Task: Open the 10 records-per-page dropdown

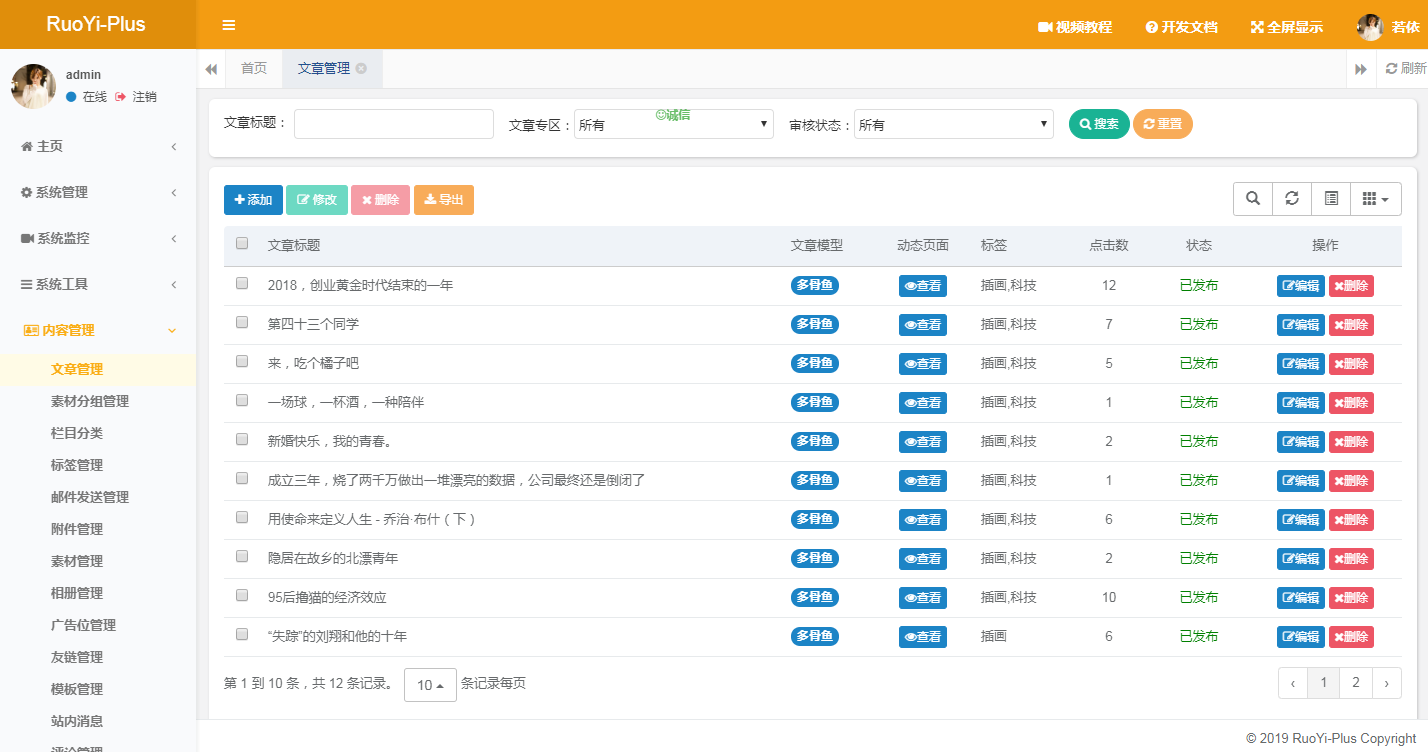Action: point(430,685)
